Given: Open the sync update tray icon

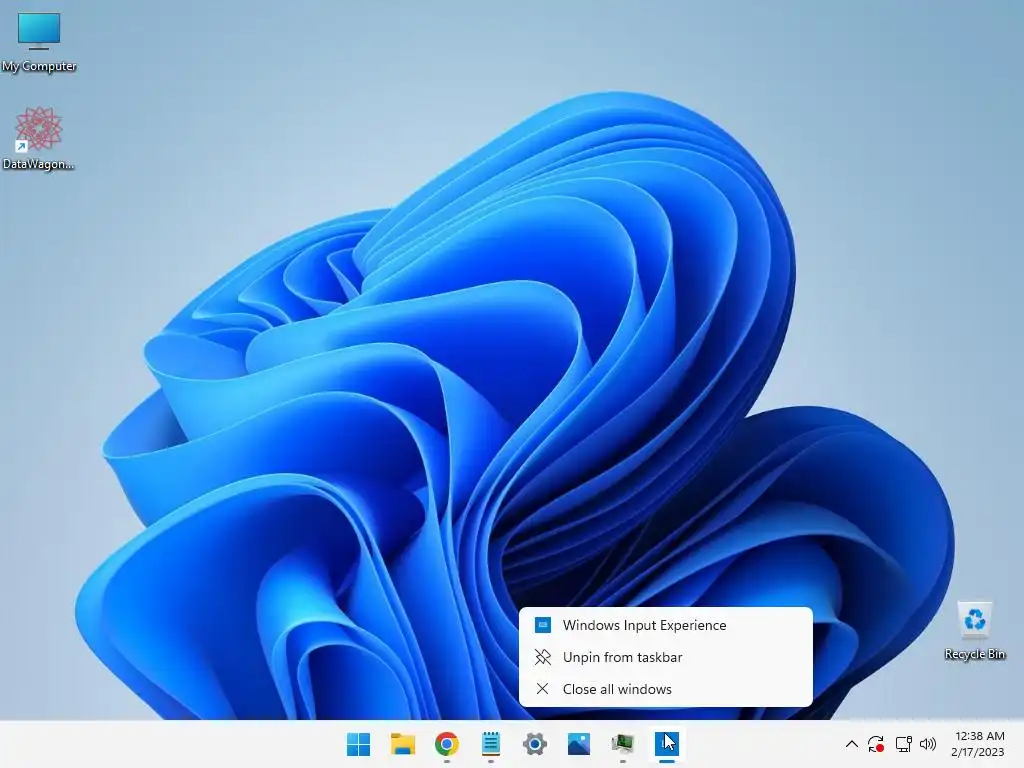Looking at the screenshot, I should tap(876, 744).
